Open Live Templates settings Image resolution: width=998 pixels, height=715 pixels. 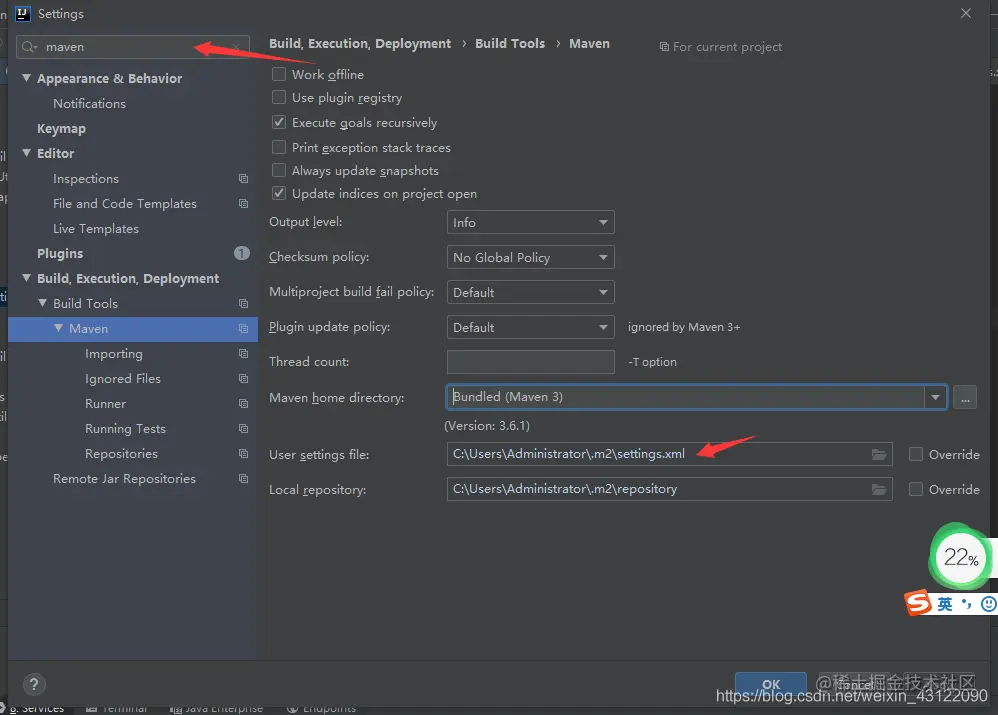95,229
